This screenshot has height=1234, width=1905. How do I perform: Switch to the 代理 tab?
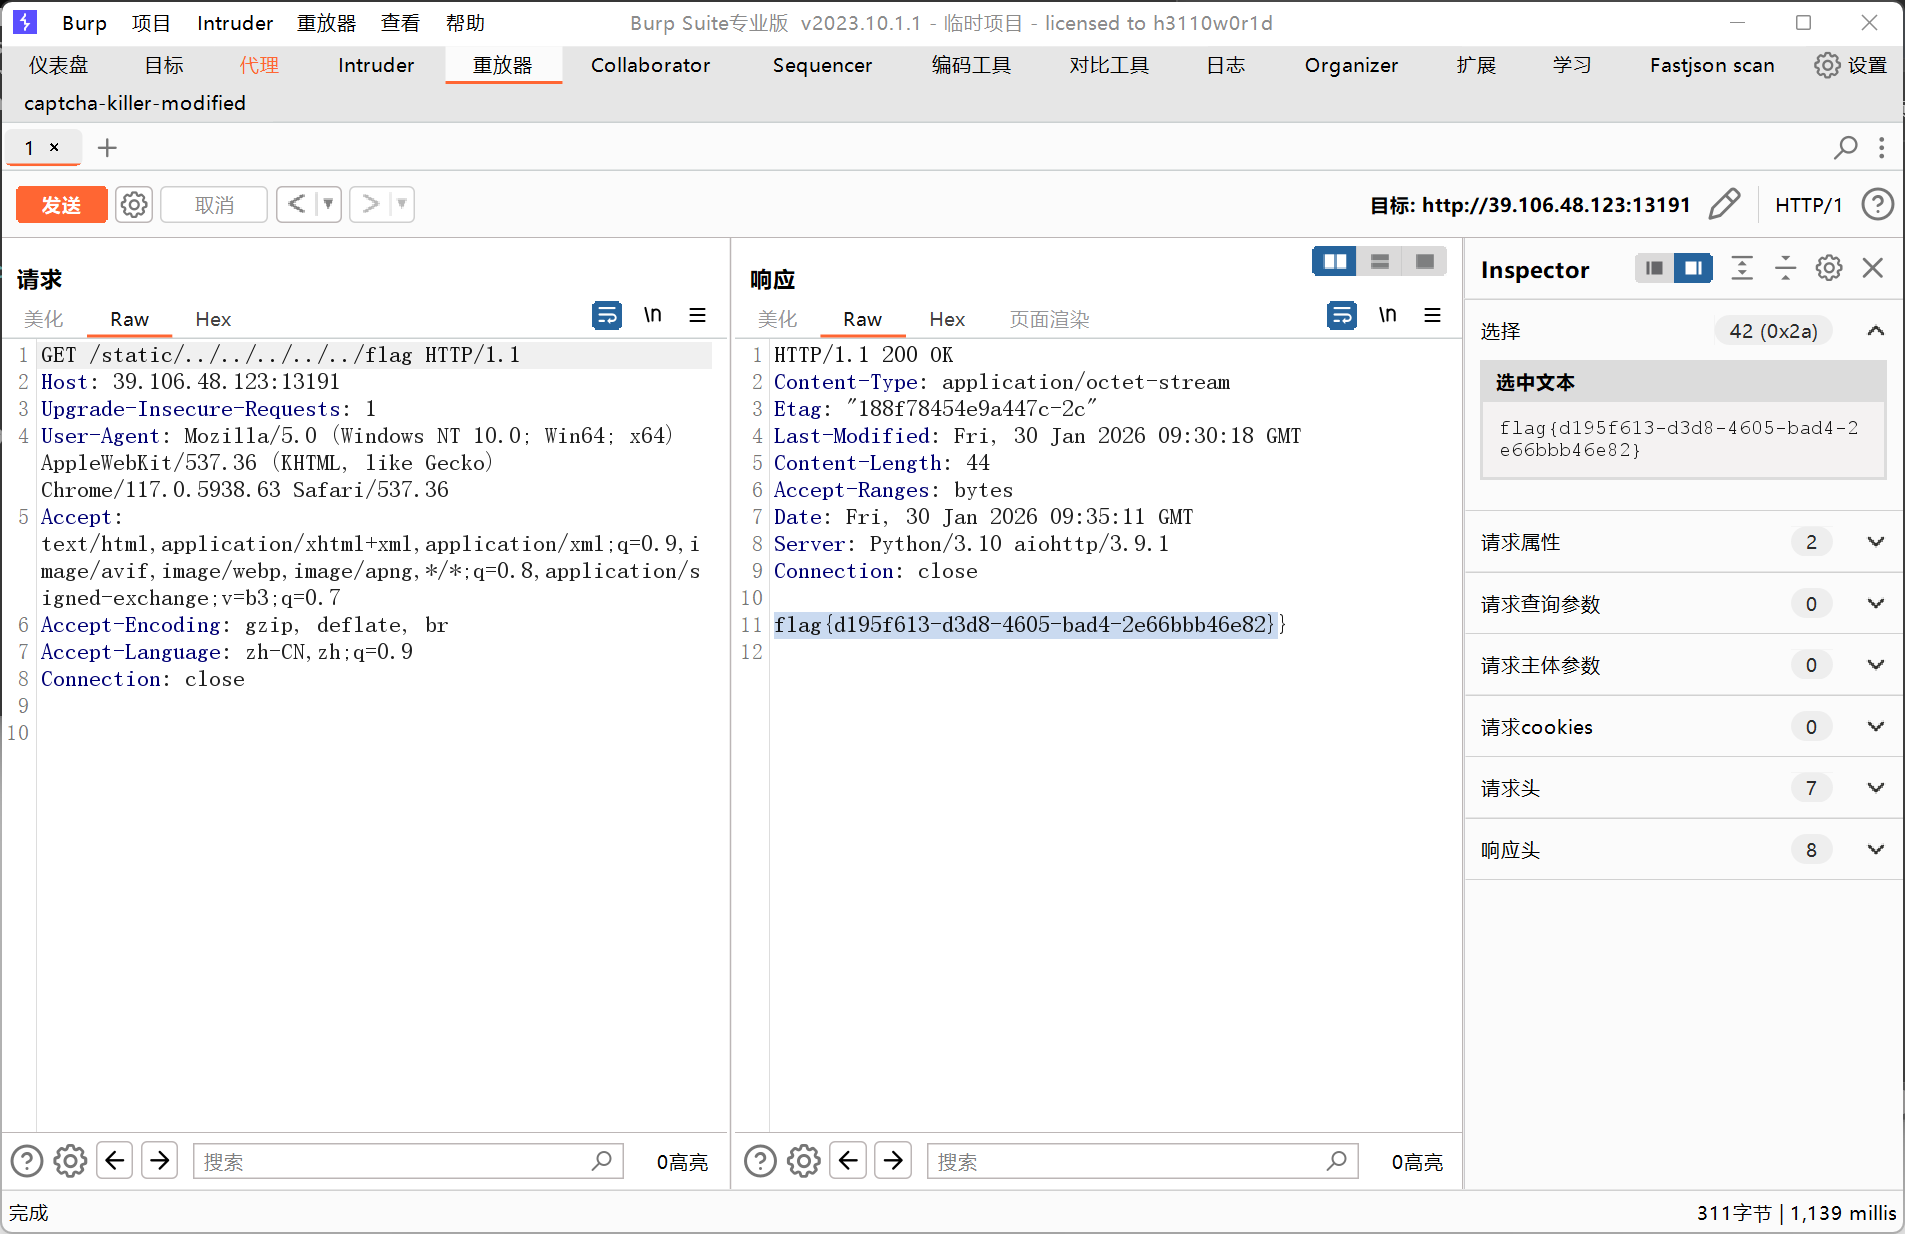coord(259,65)
